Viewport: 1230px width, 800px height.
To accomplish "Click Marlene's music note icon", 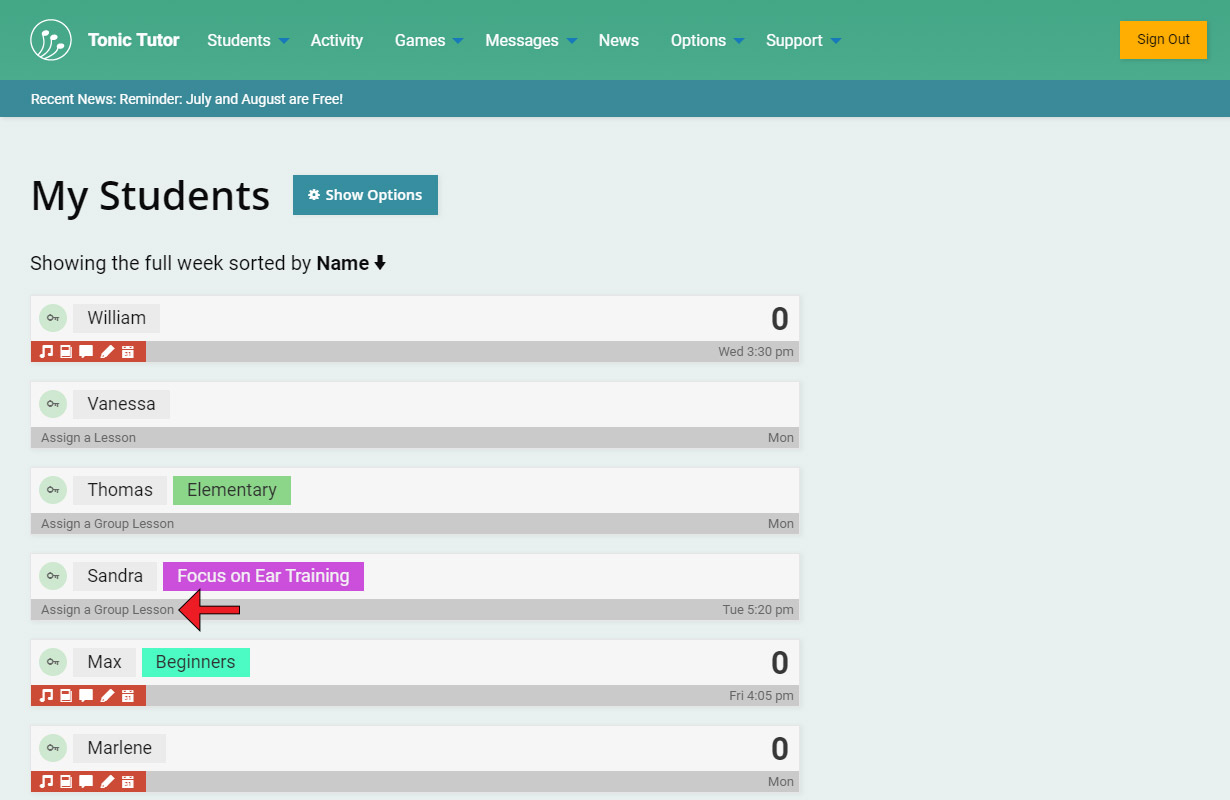I will click(46, 782).
